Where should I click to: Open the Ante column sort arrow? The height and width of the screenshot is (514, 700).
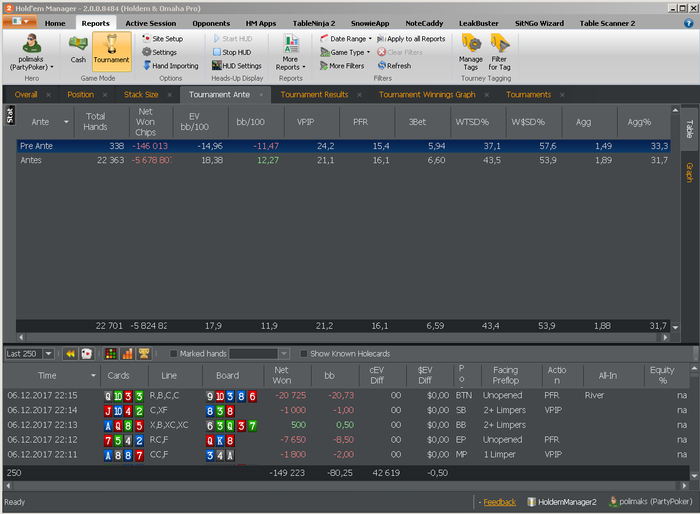click(x=67, y=122)
